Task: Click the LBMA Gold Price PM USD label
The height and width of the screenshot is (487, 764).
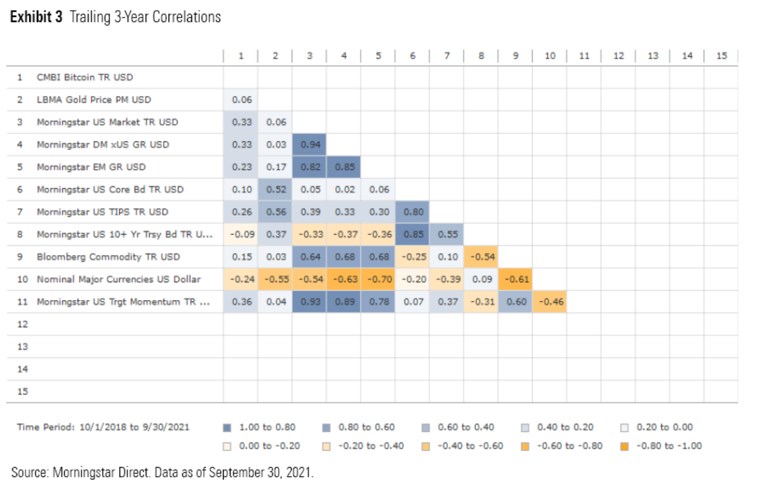Action: 96,99
